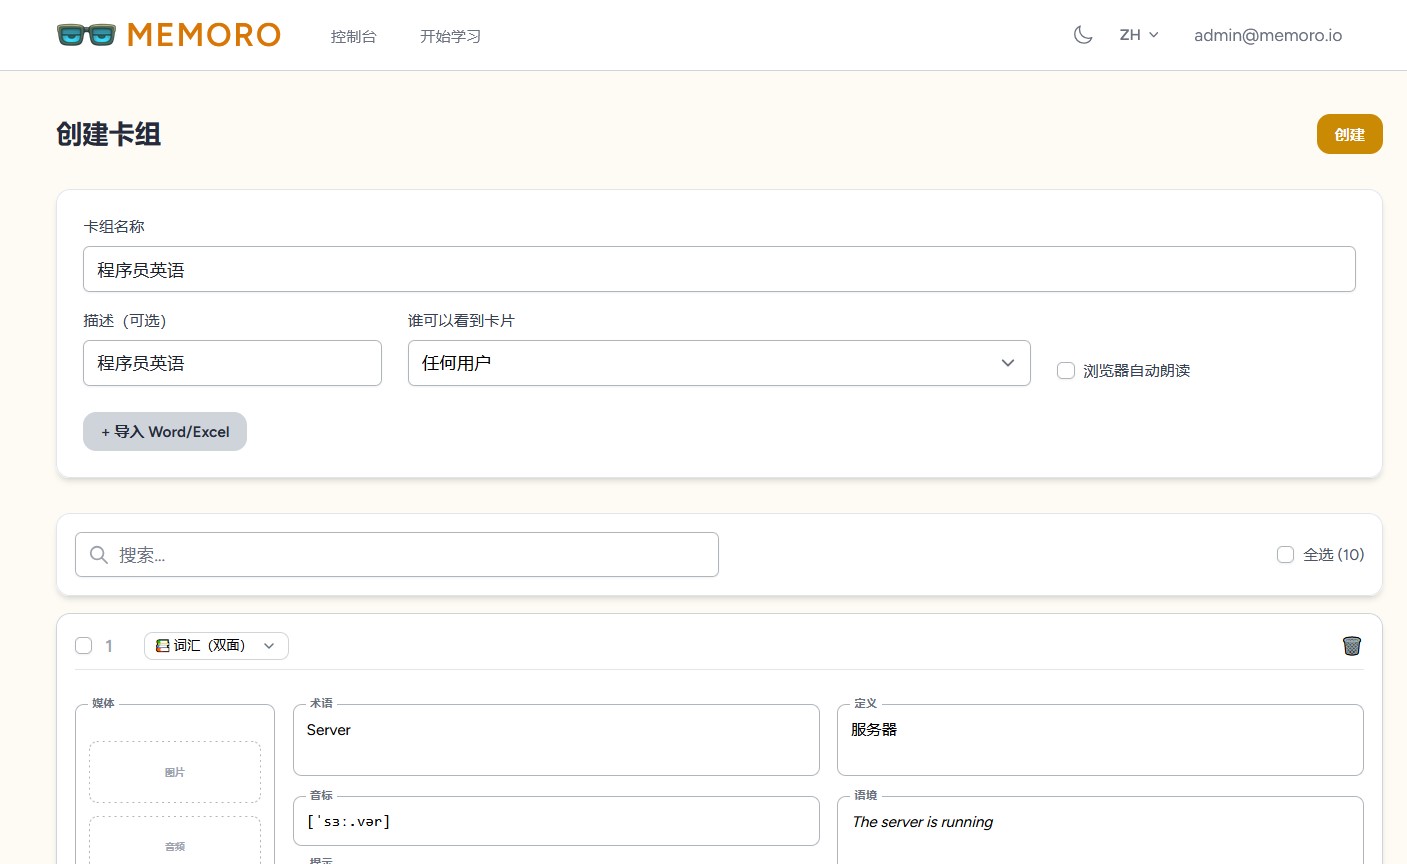The image size is (1407, 864).
Task: Delete card 1 using the trash icon
Action: coord(1351,646)
